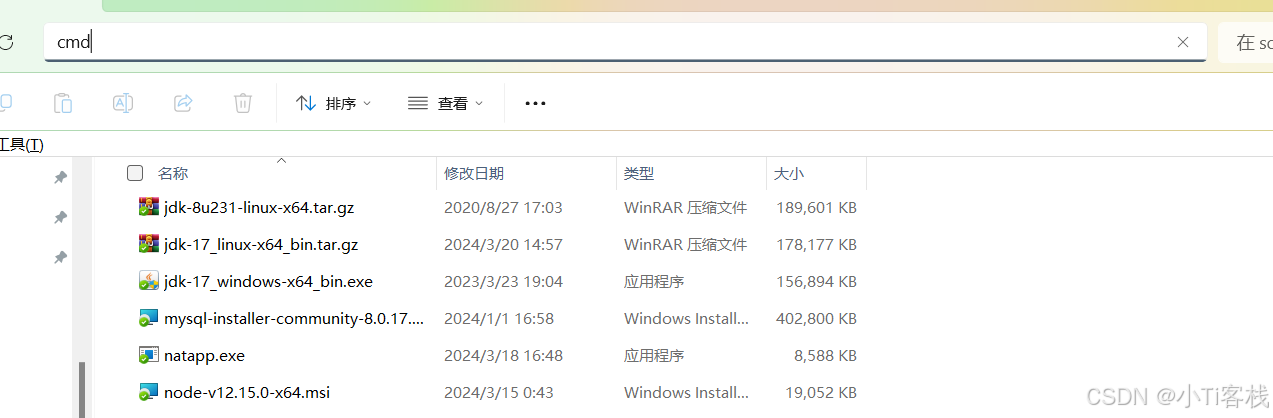Viewport: 1273px width, 418px height.
Task: Select file jdk-8u231-linux-x64.tar.gz
Action: [259, 208]
